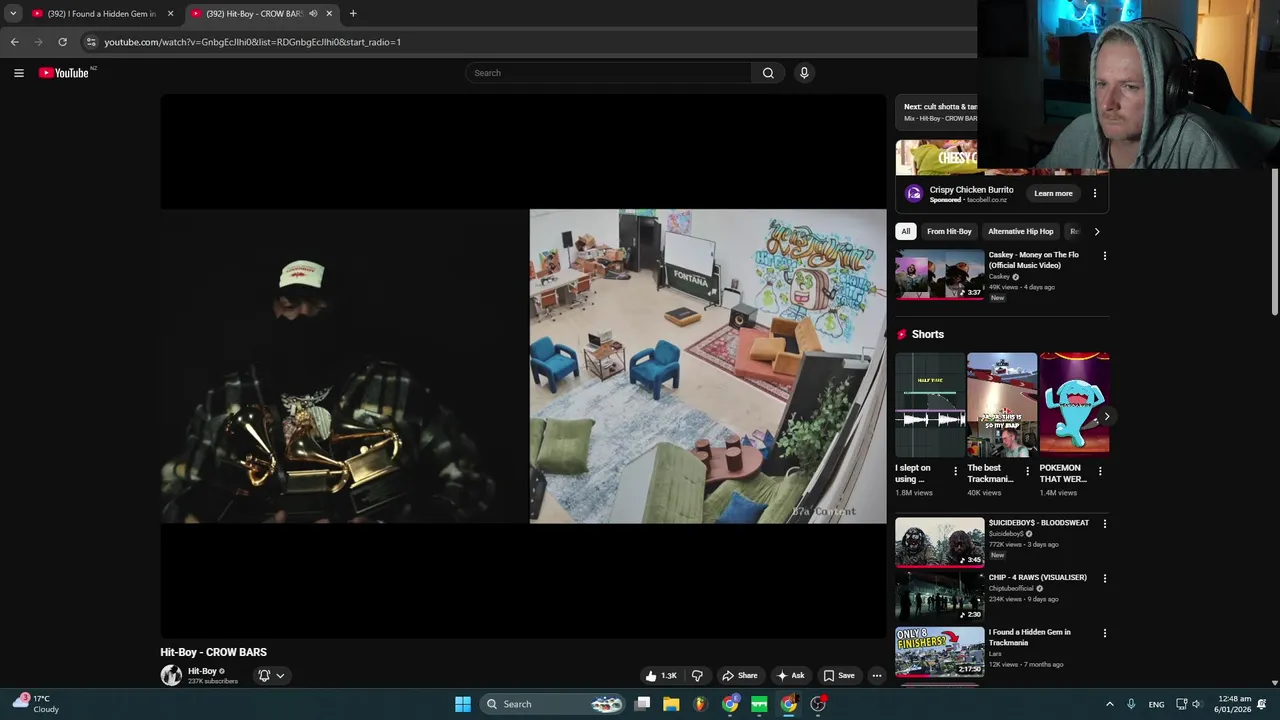Open the POKEMON short thumbnail
This screenshot has height=720, width=1280.
(x=1074, y=404)
